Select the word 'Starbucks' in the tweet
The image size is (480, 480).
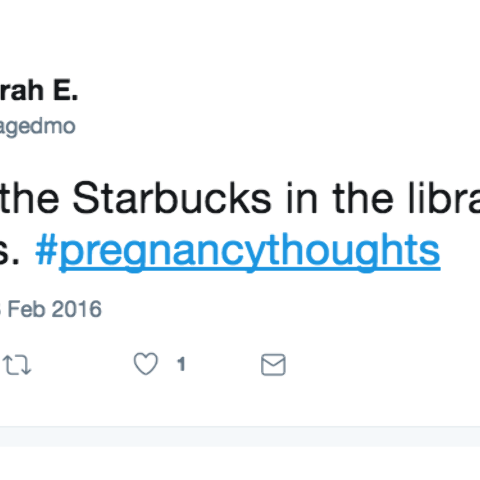click(172, 198)
